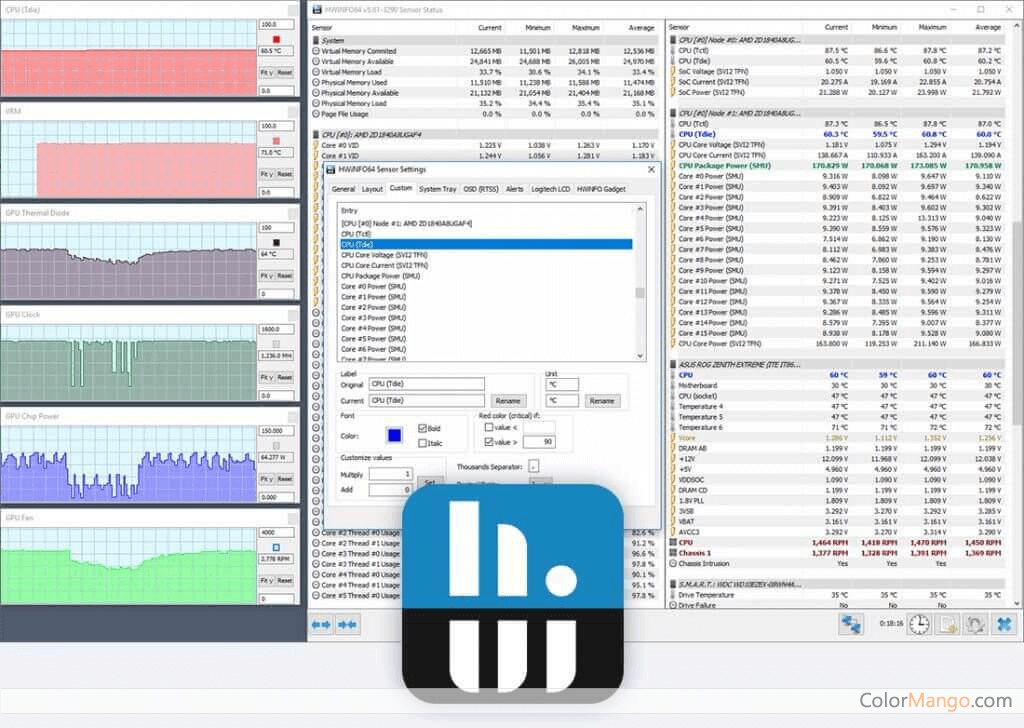Click the Maximum column header in right pane
This screenshot has height=728, width=1024.
tap(932, 27)
